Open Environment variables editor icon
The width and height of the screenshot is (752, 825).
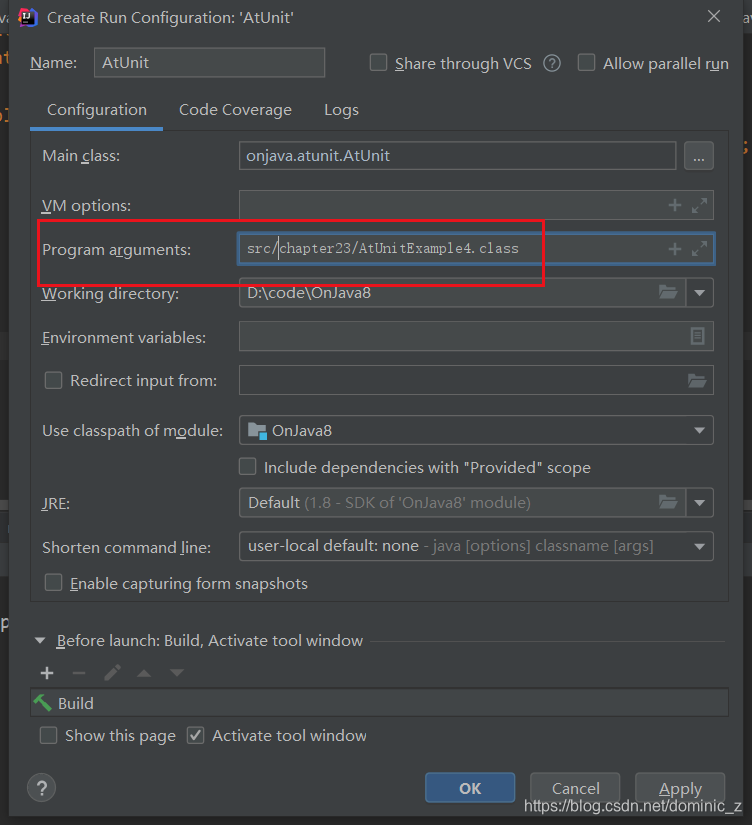pyautogui.click(x=697, y=336)
